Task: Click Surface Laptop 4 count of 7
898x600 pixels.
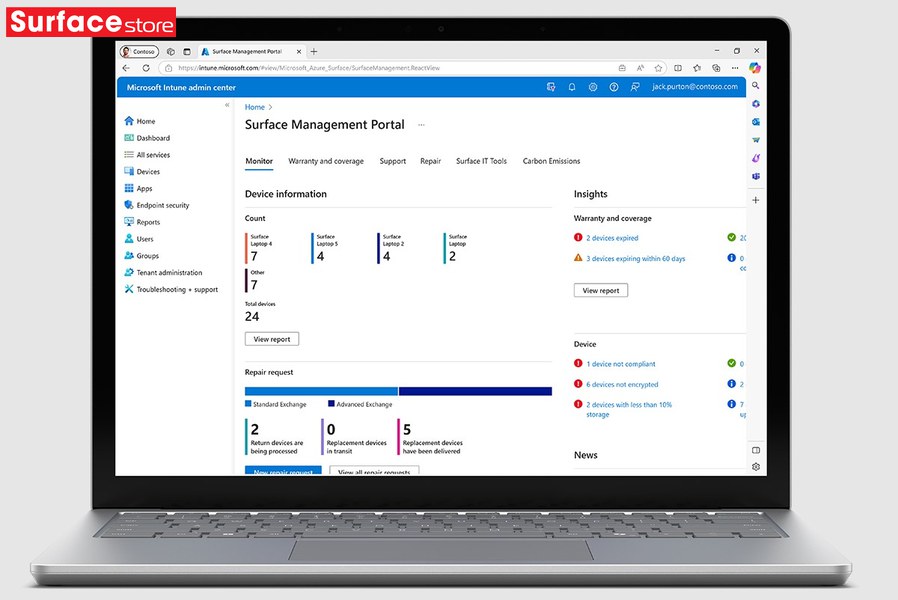Action: [254, 256]
